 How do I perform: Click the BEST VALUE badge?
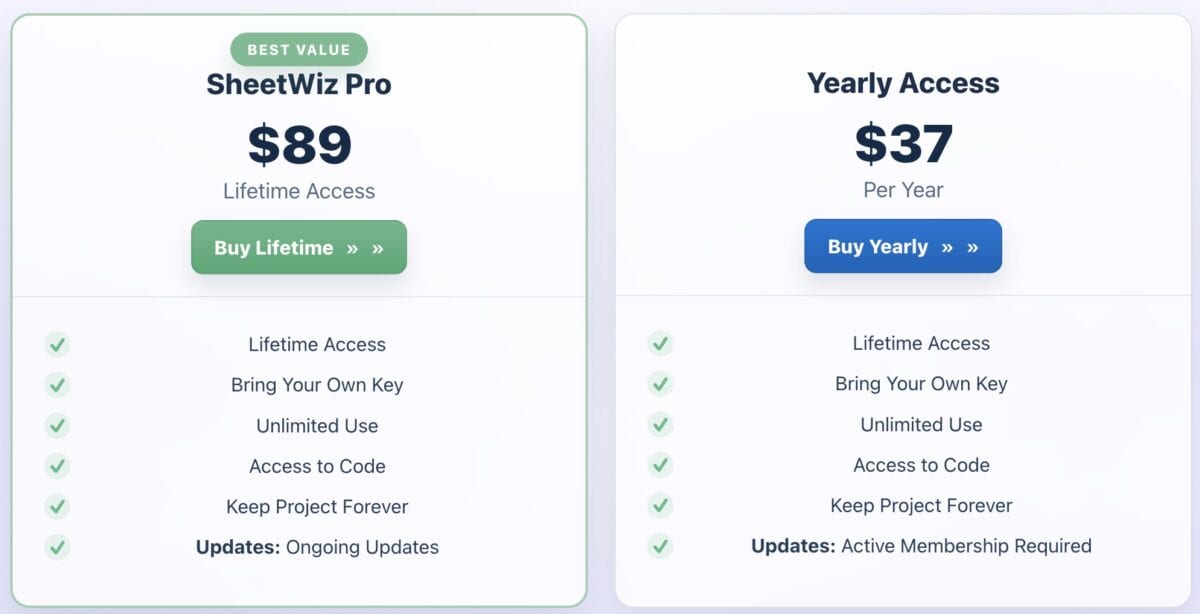pos(299,49)
